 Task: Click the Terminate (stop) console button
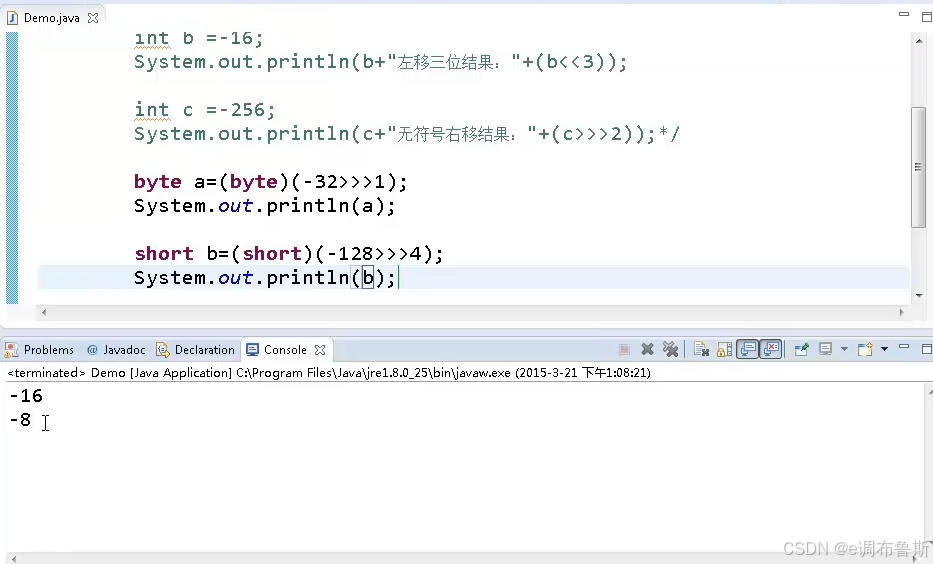click(624, 350)
